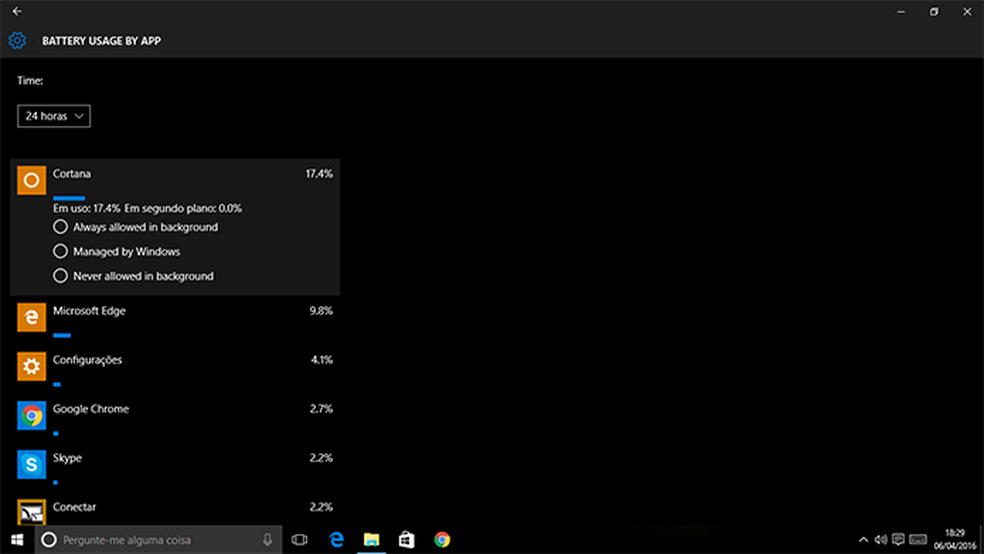Image resolution: width=984 pixels, height=554 pixels.
Task: Click Cortana's 17.4% usage value
Action: [319, 174]
